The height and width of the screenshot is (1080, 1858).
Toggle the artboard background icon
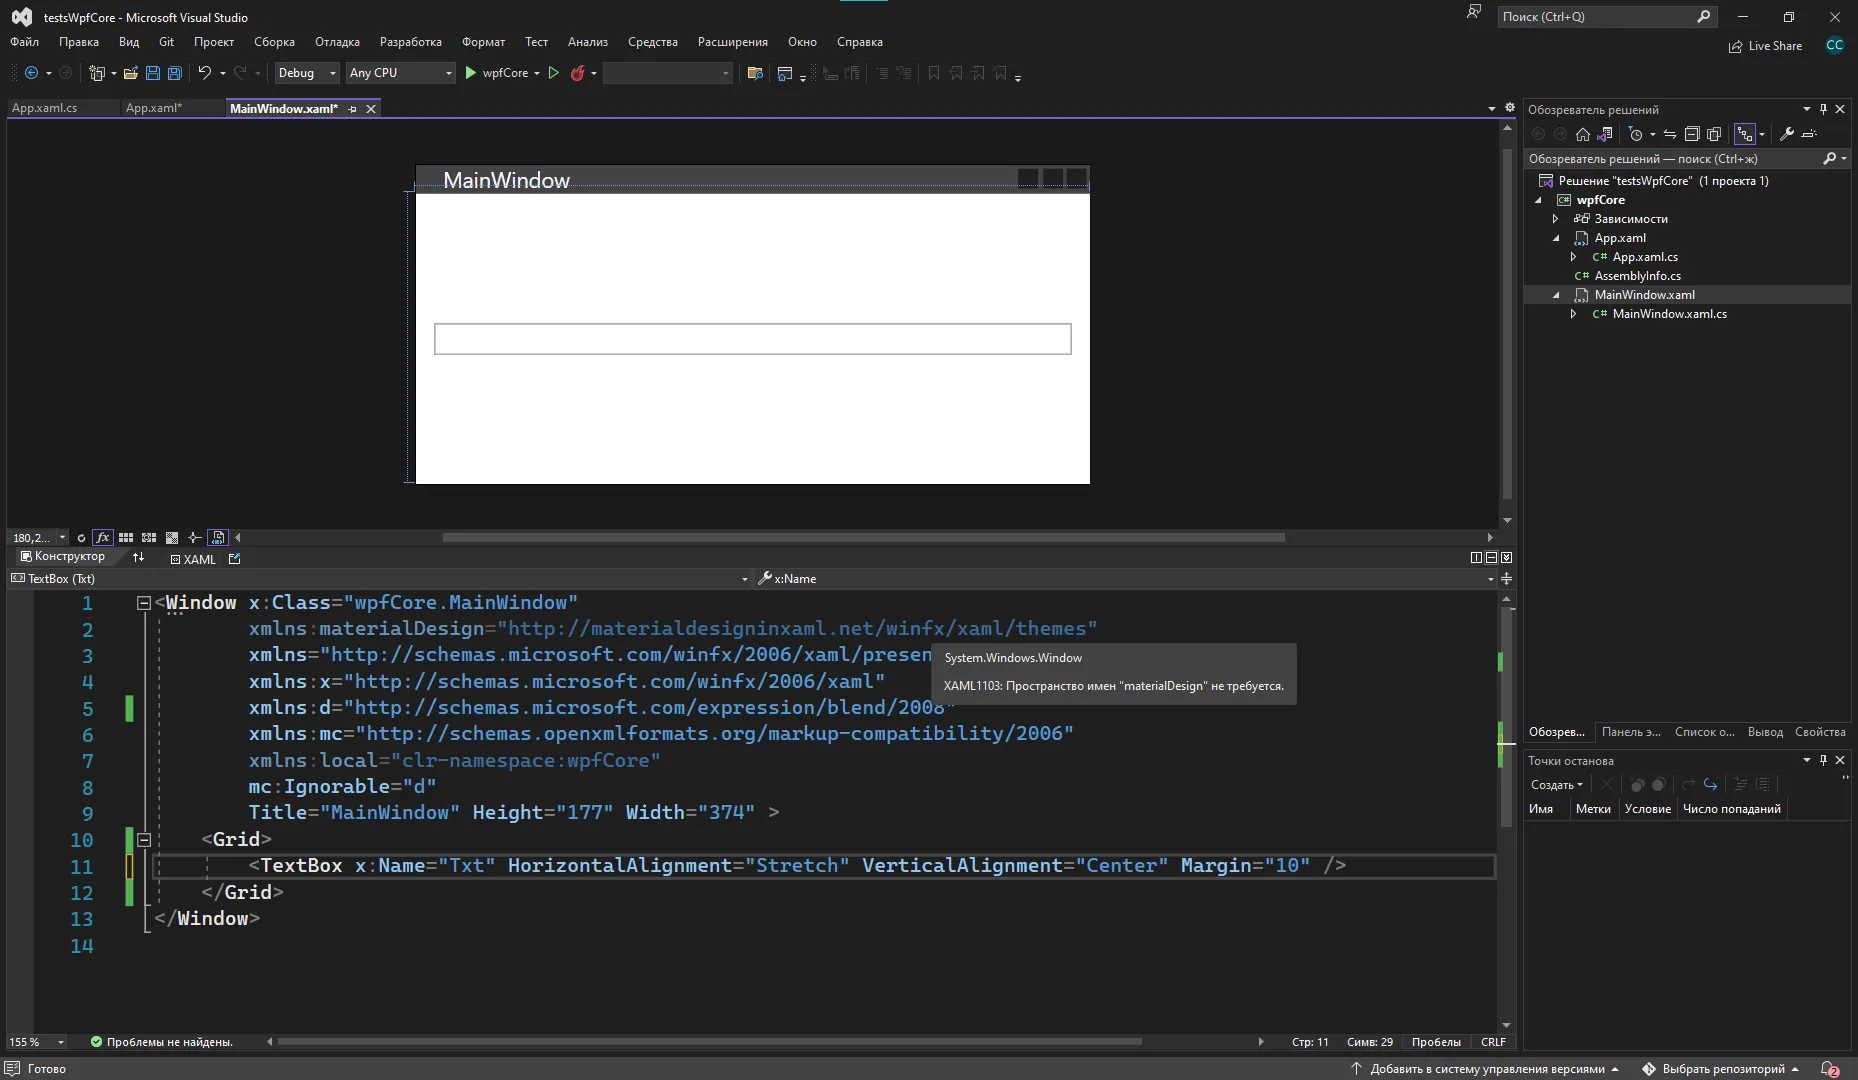coord(172,538)
